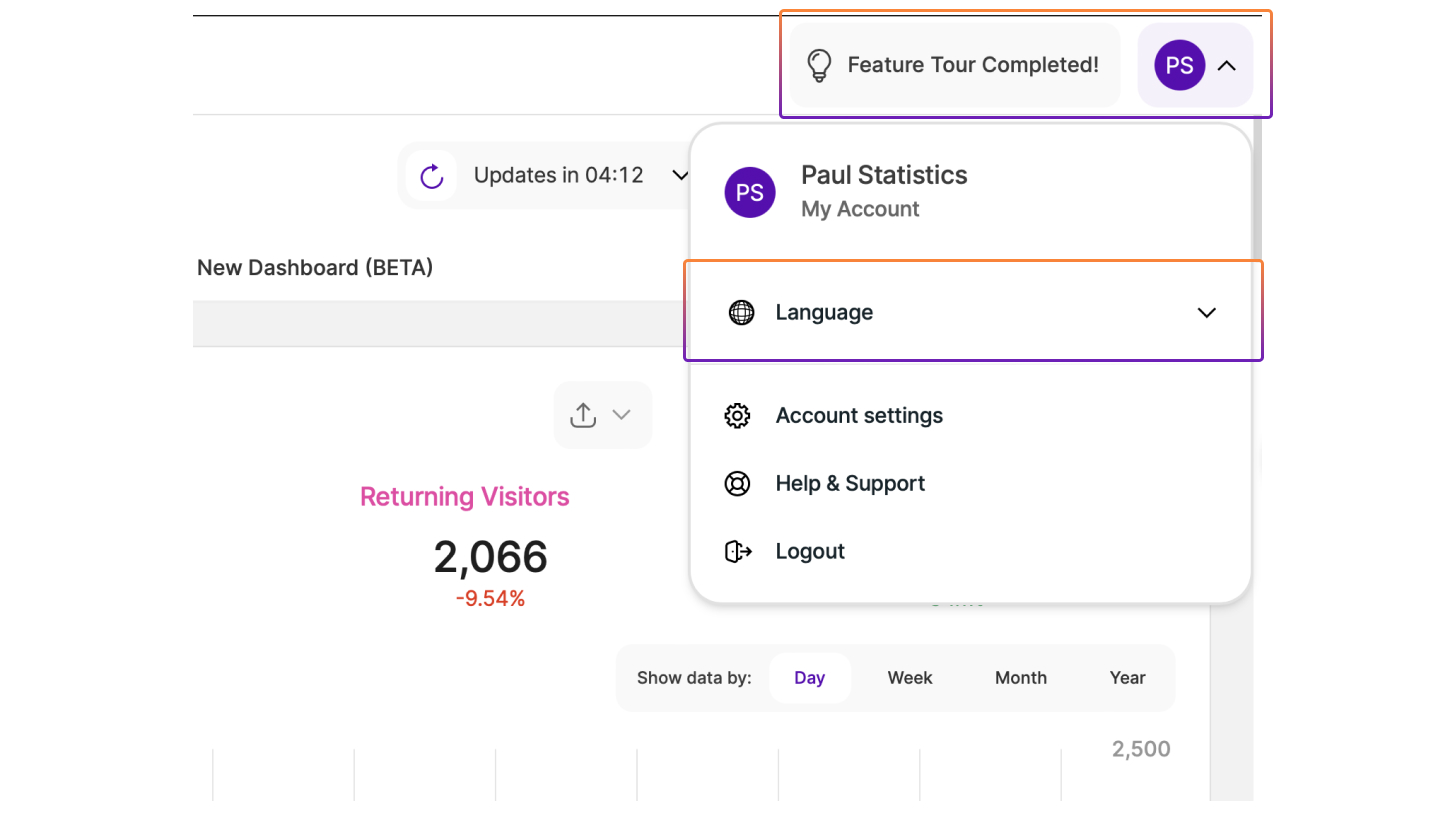Switch chart data to Year

point(1127,678)
